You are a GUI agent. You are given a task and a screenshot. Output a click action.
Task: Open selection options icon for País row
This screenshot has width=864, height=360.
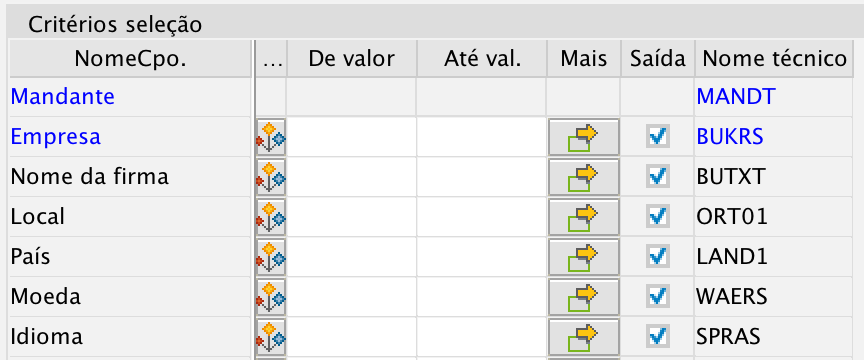click(x=271, y=256)
